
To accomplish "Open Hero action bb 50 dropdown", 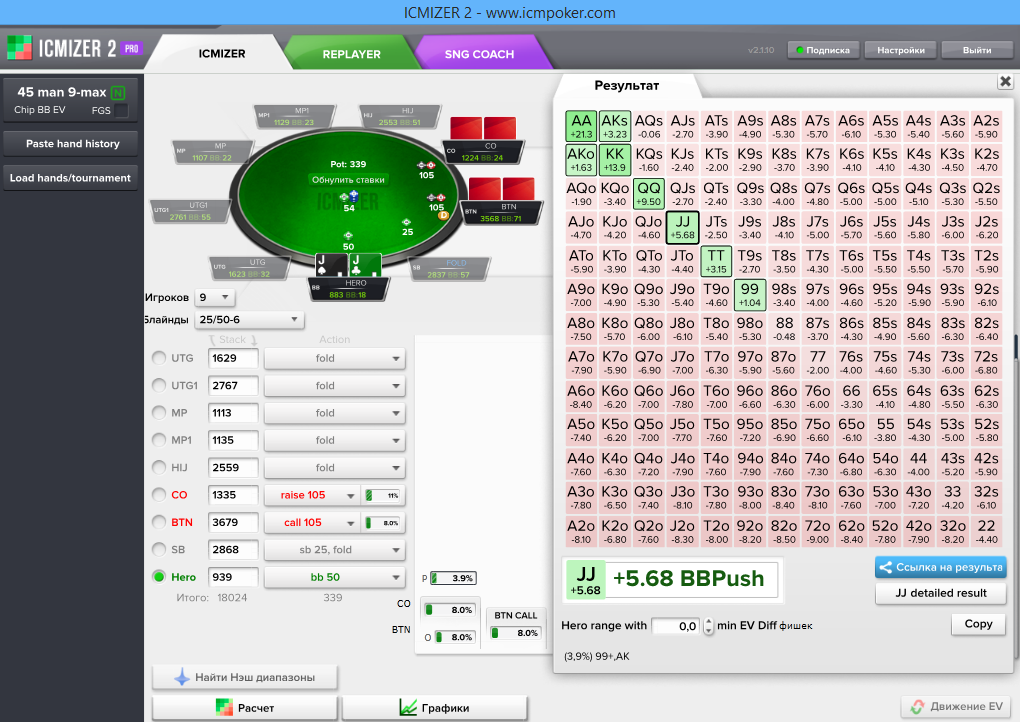I will click(334, 577).
